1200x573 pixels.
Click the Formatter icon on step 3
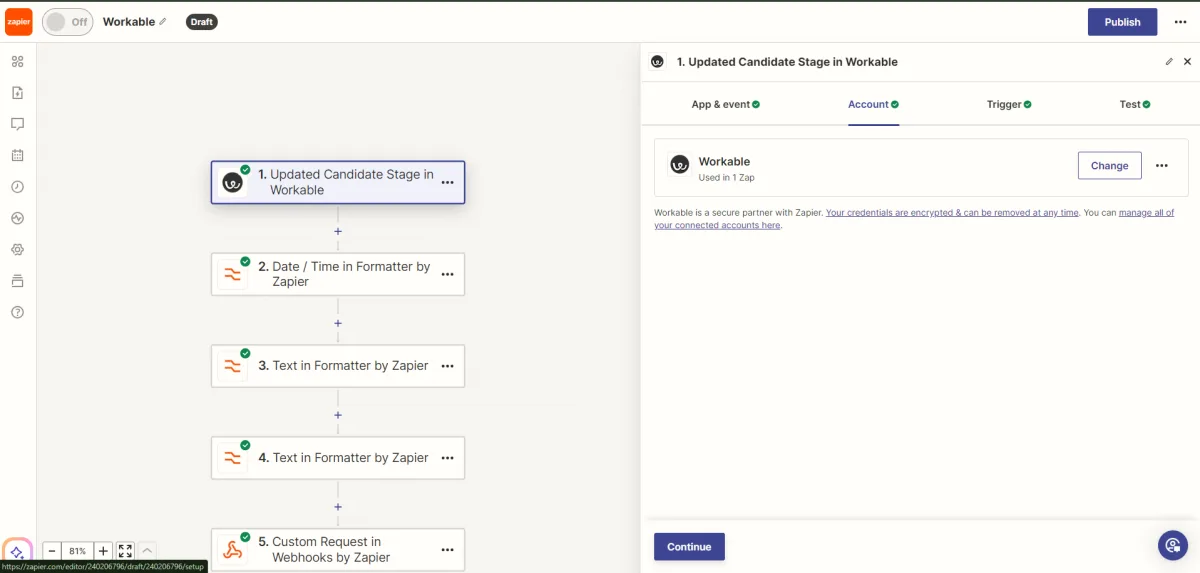coord(233,366)
